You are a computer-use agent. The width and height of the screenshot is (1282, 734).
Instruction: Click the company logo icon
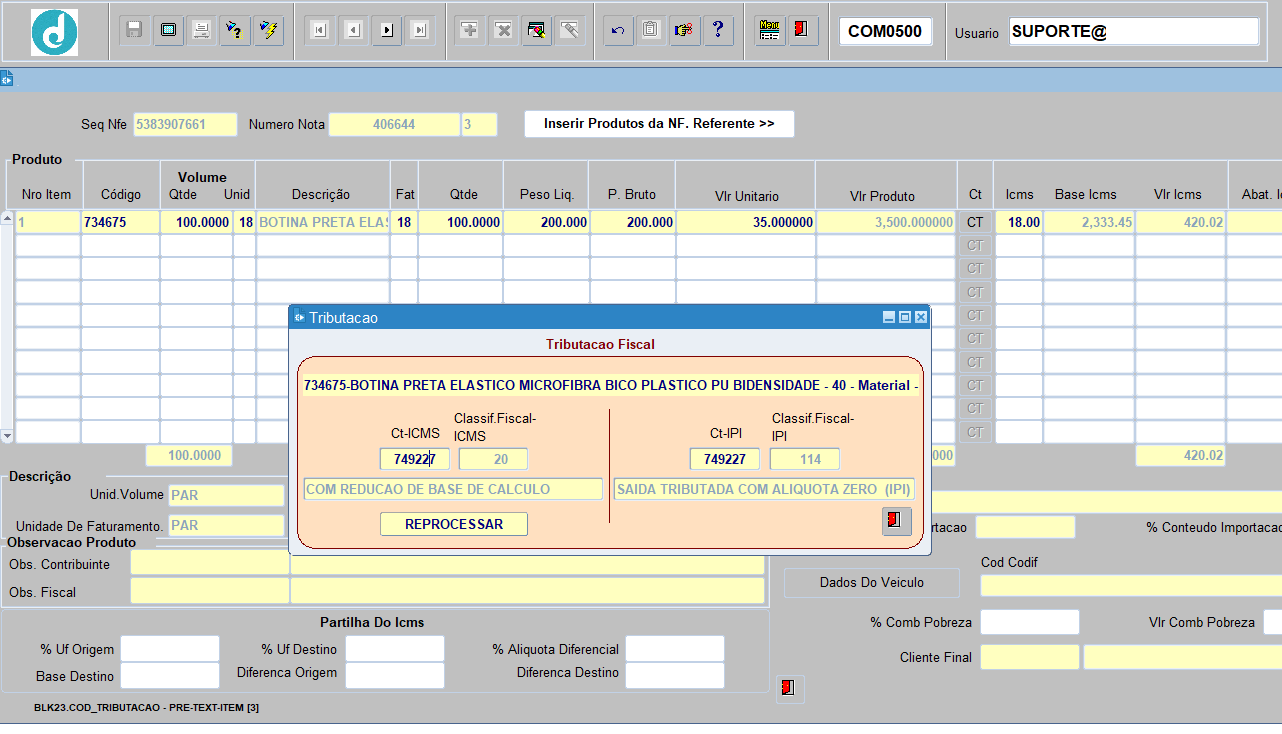(54, 32)
